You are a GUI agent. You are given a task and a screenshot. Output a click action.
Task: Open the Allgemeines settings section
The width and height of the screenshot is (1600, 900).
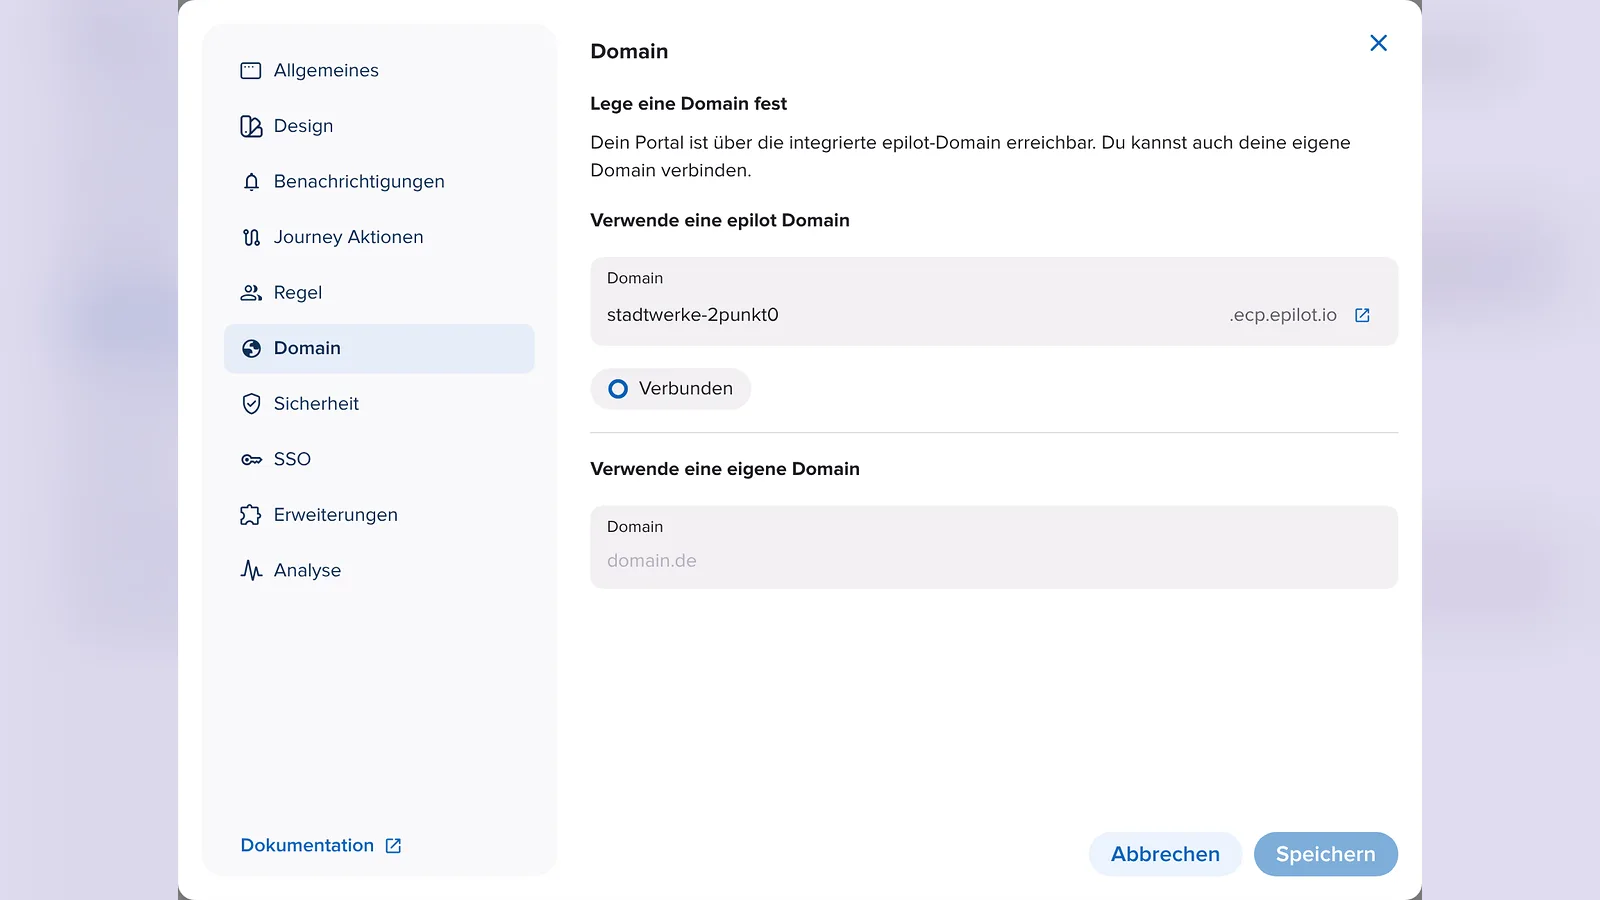pos(379,70)
